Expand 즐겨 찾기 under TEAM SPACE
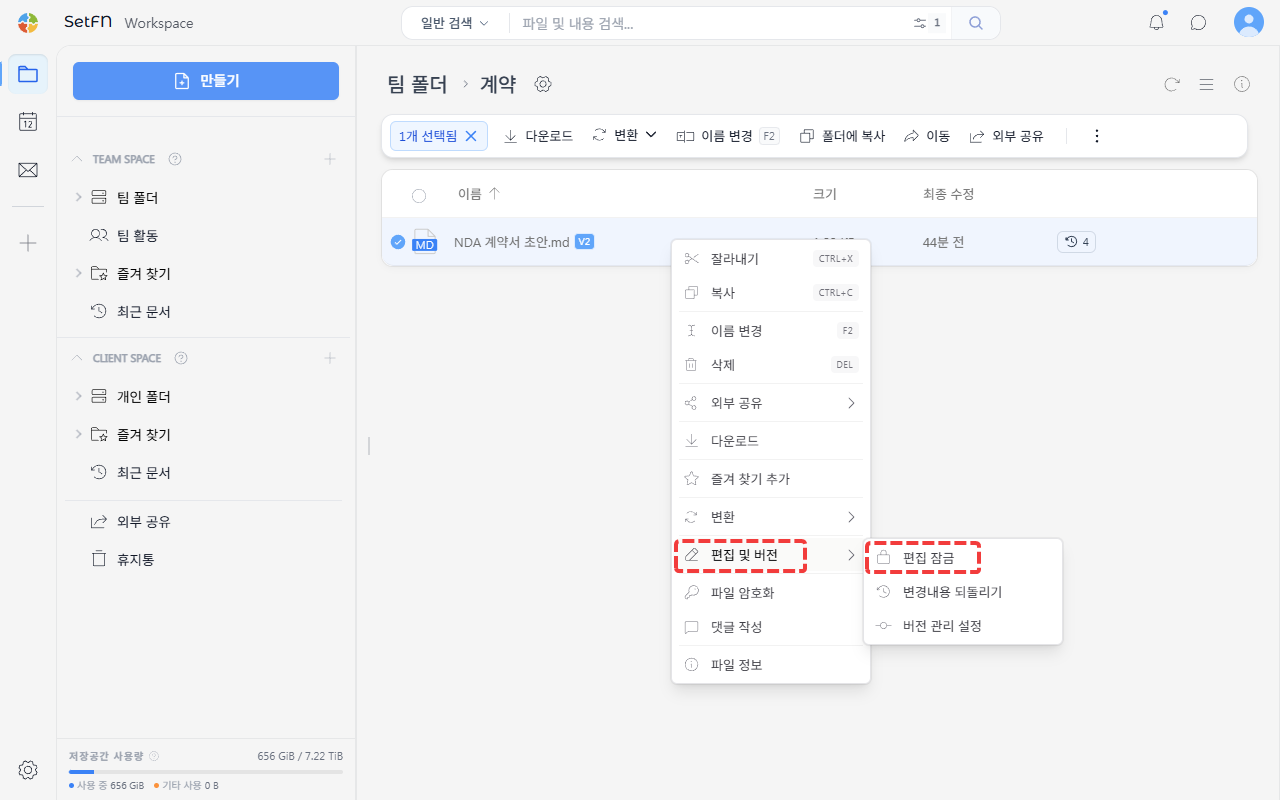1280x800 pixels. (x=78, y=274)
